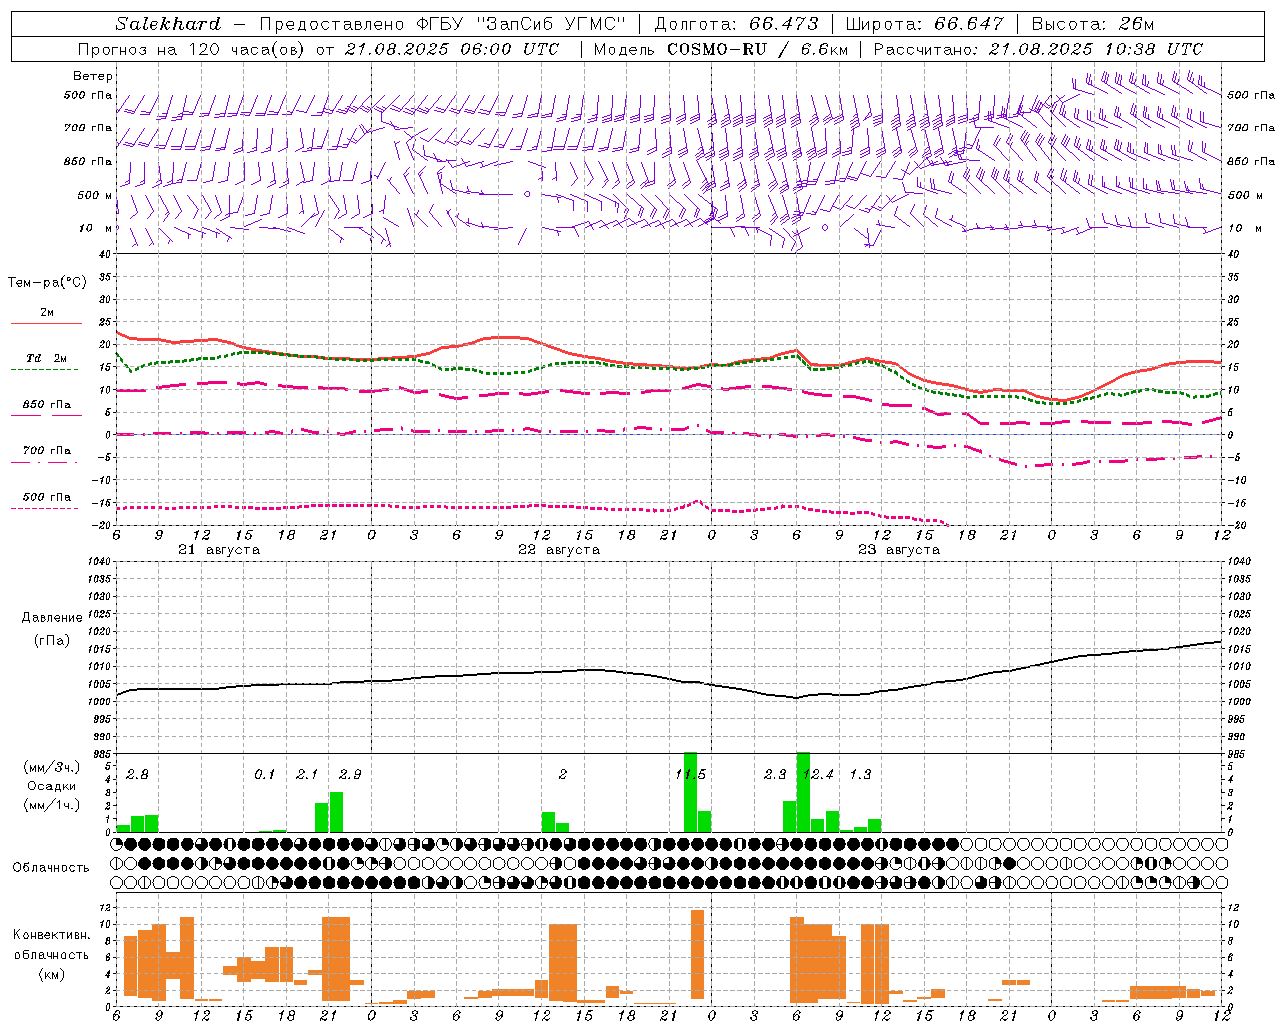Image resolution: width=1280 pixels, height=1024 pixels.
Task: Click the Td 2м legend label
Action: pos(46,358)
